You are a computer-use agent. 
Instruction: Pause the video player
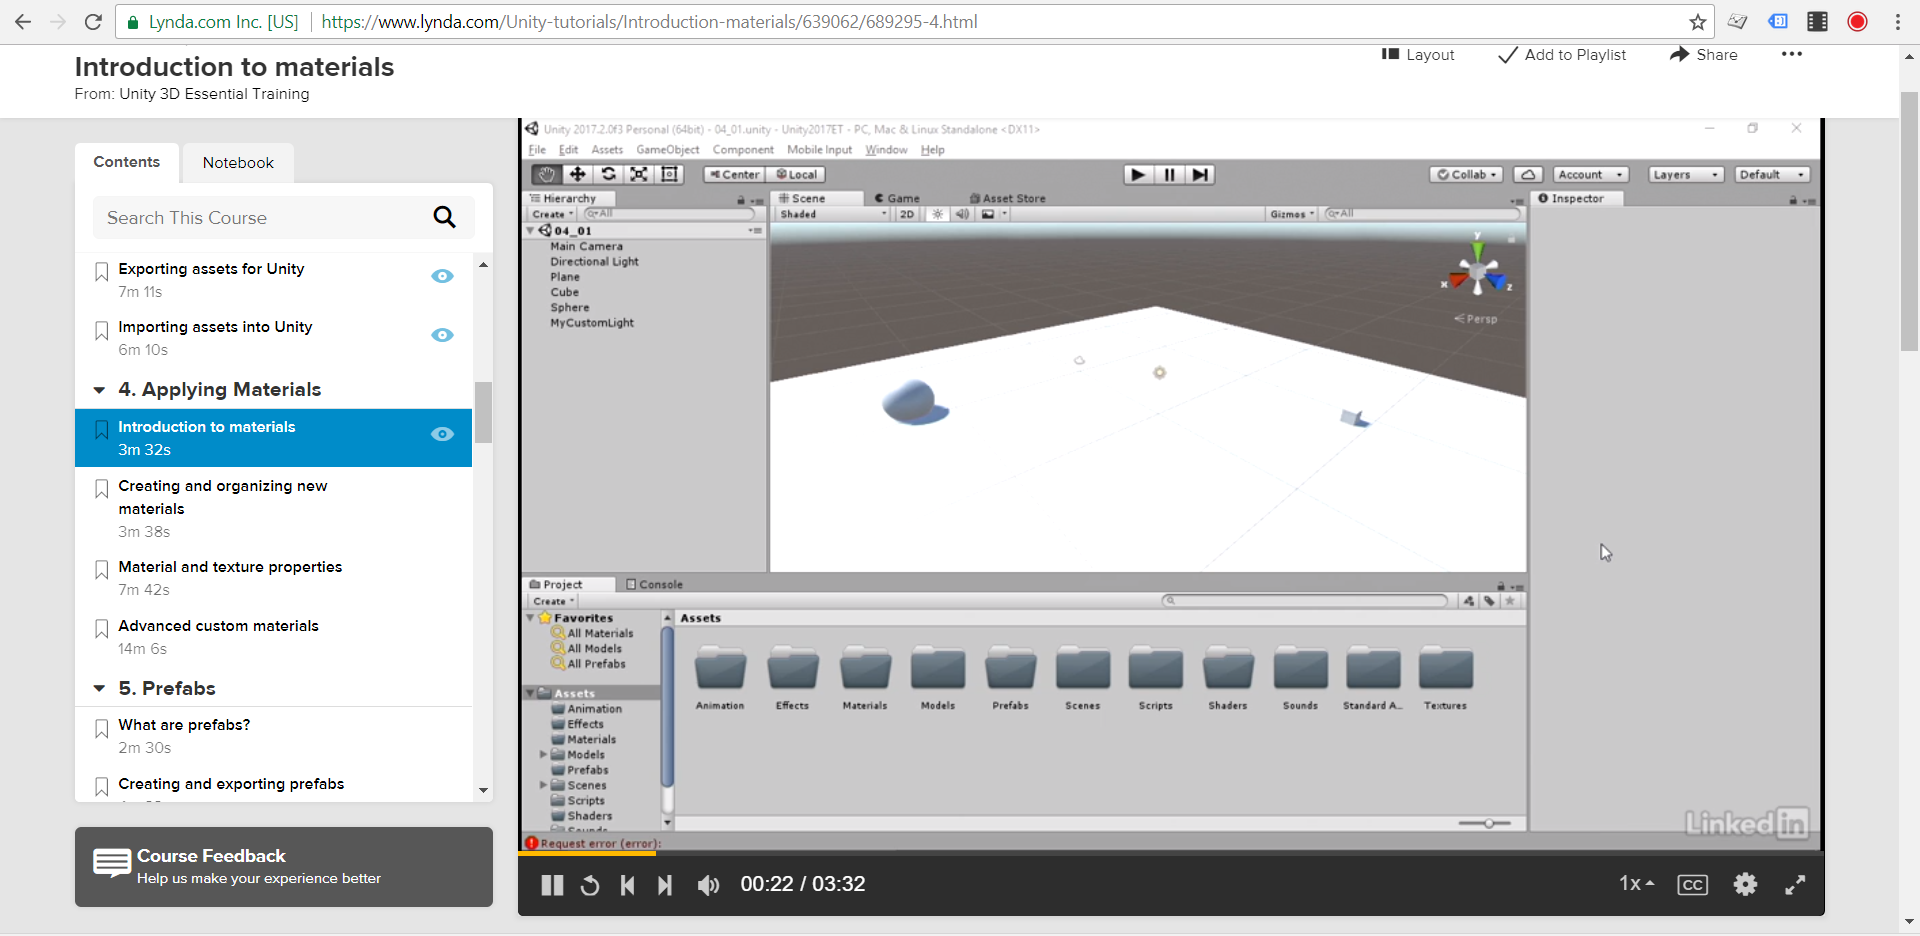(x=552, y=885)
